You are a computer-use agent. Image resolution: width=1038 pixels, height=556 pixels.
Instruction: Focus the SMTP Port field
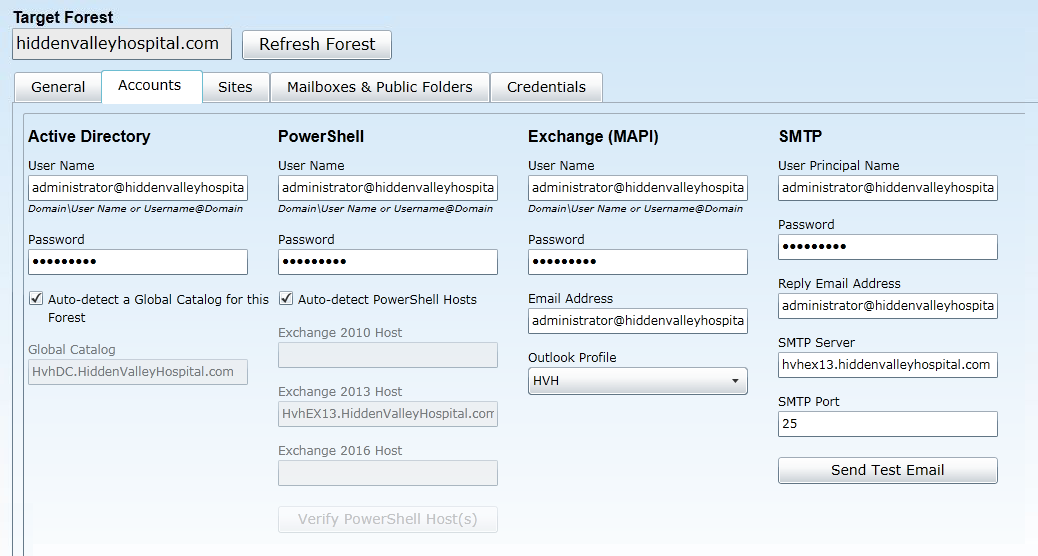pyautogui.click(x=888, y=424)
